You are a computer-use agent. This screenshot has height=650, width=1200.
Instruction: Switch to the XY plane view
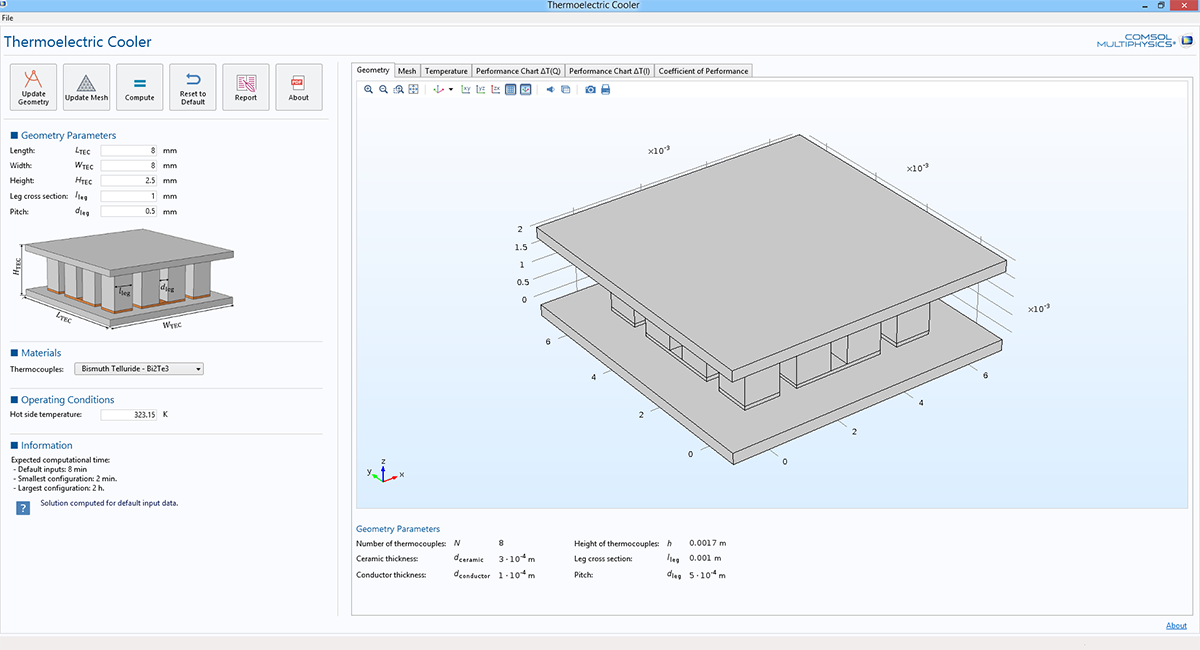coord(466,90)
